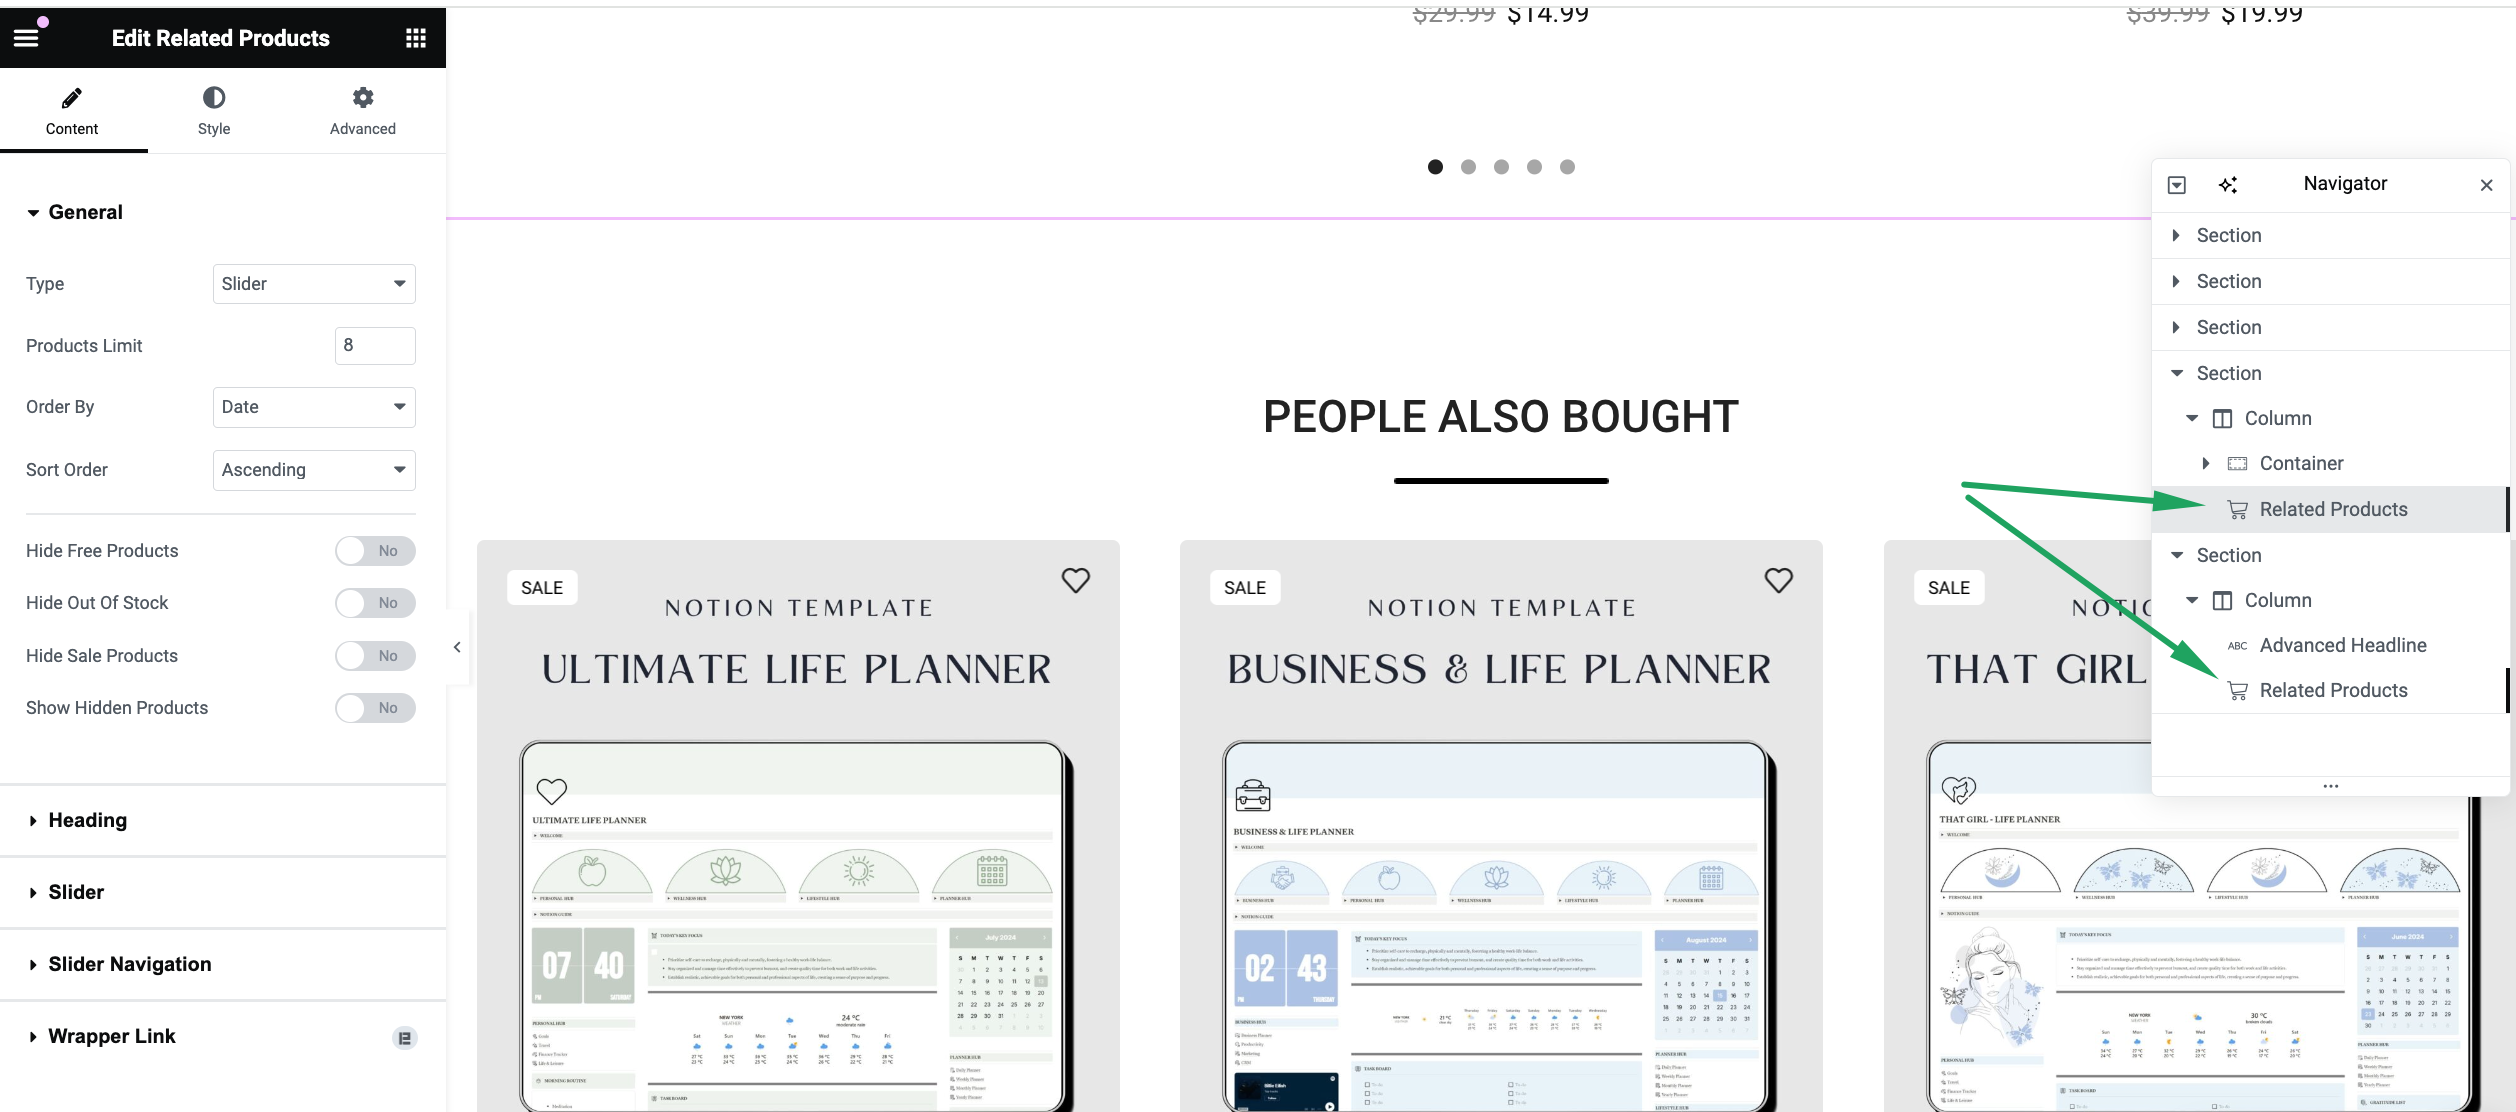The height and width of the screenshot is (1112, 2516).
Task: Click the Products Limit number field
Action: (375, 345)
